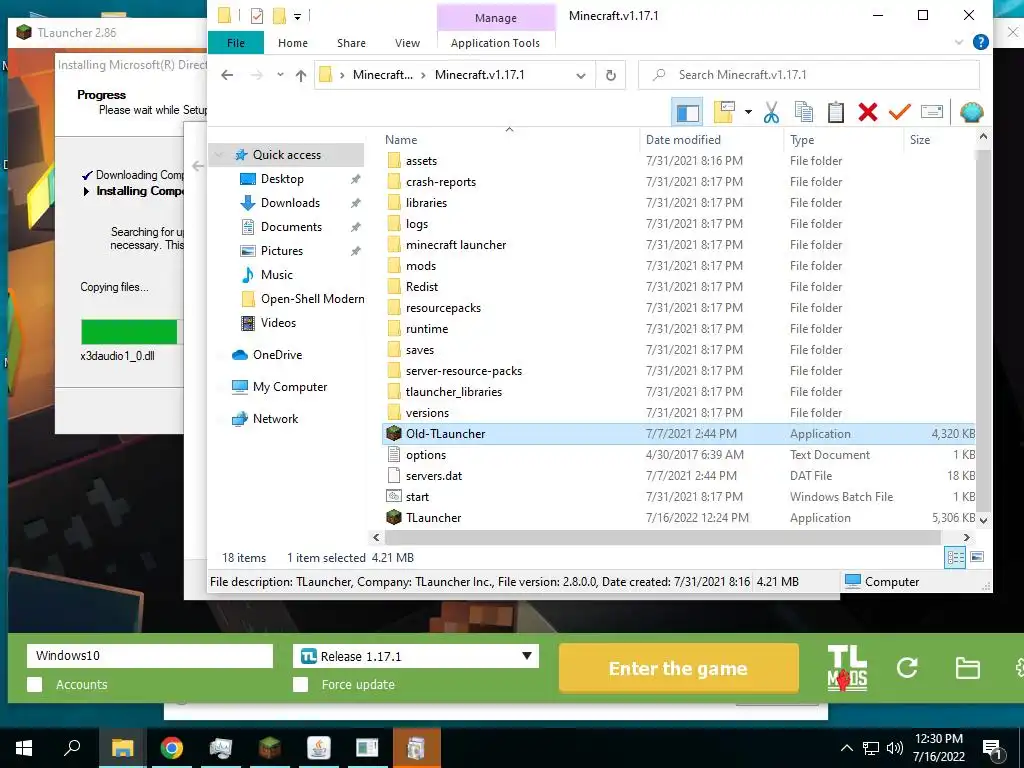
Task: Go back with the Explorer back arrow
Action: click(227, 75)
